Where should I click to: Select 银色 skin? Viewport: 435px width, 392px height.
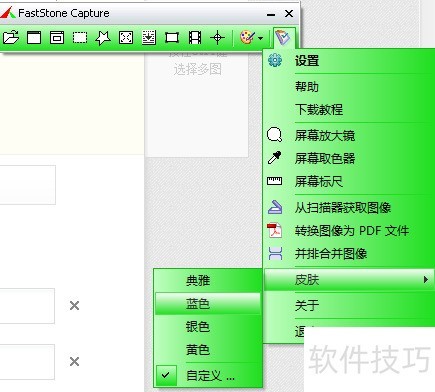(x=208, y=327)
